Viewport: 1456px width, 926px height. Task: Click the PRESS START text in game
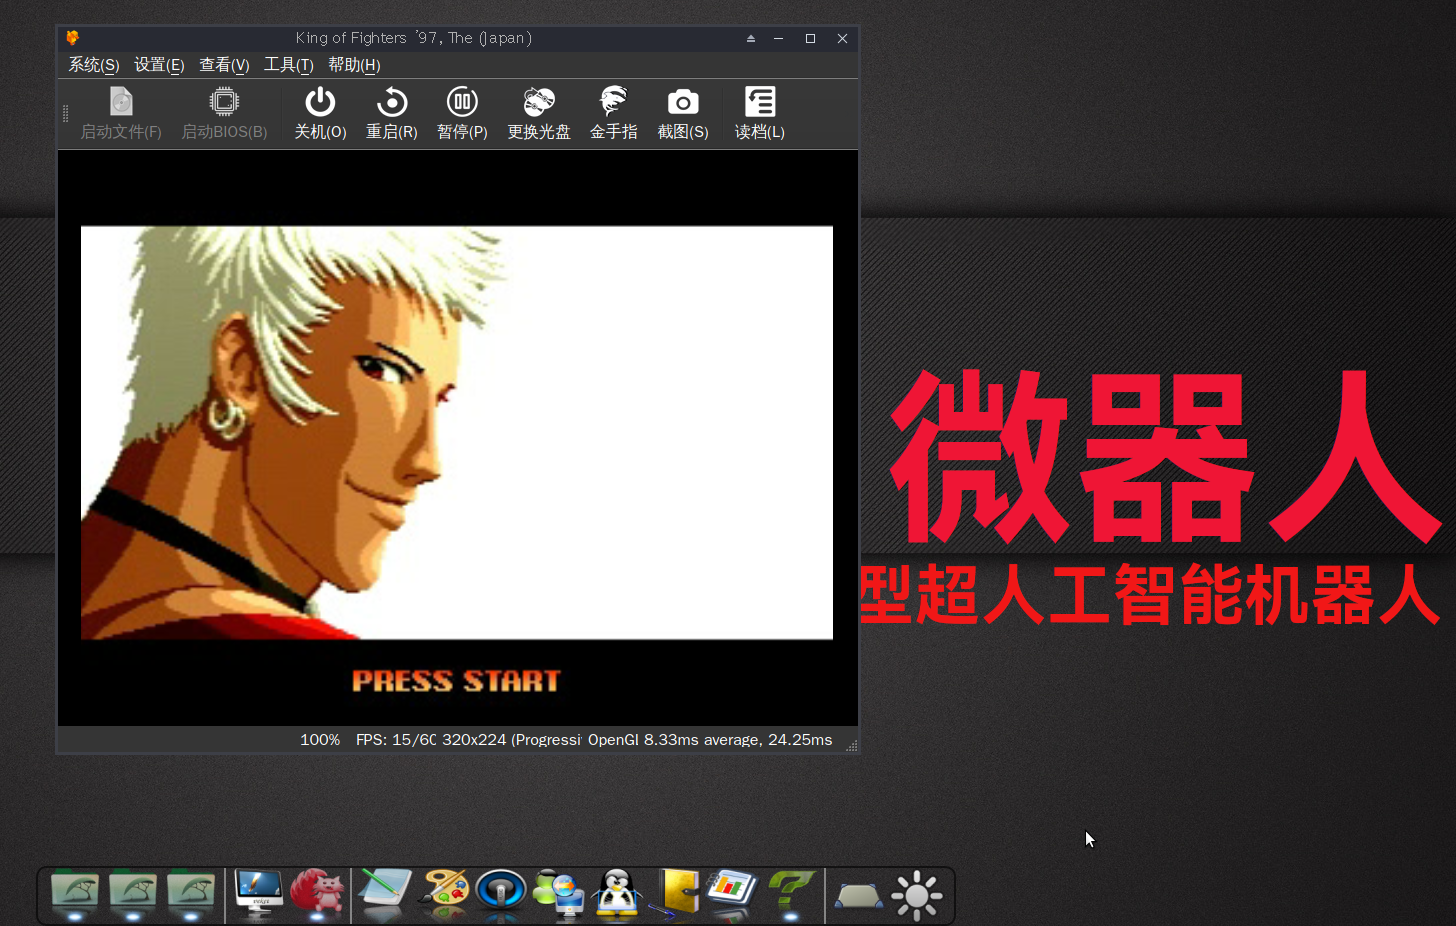click(x=456, y=681)
